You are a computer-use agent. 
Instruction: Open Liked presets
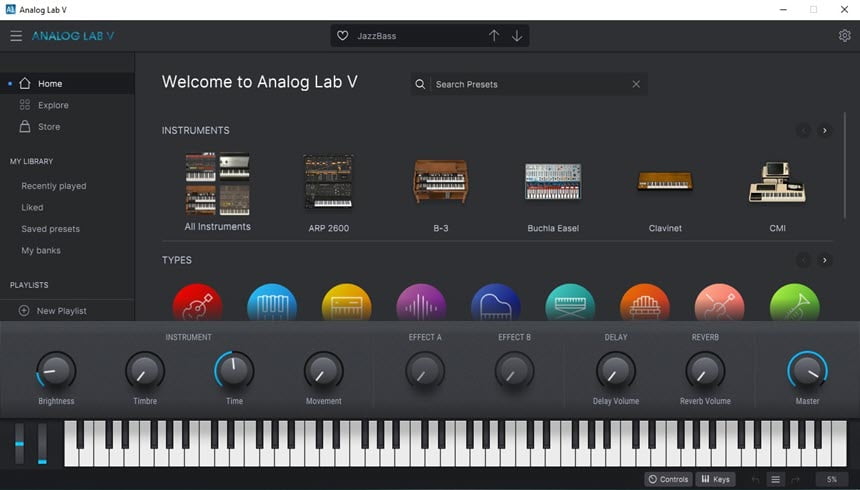32,207
